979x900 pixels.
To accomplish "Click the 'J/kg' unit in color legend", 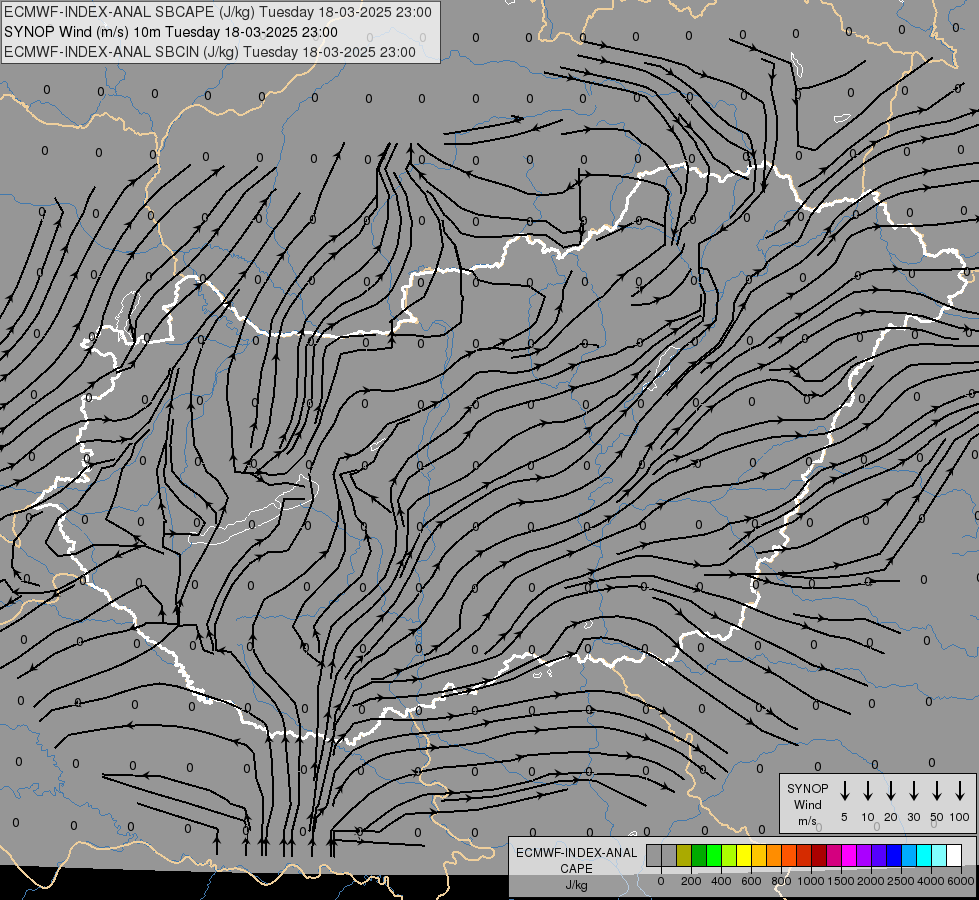I will [576, 885].
